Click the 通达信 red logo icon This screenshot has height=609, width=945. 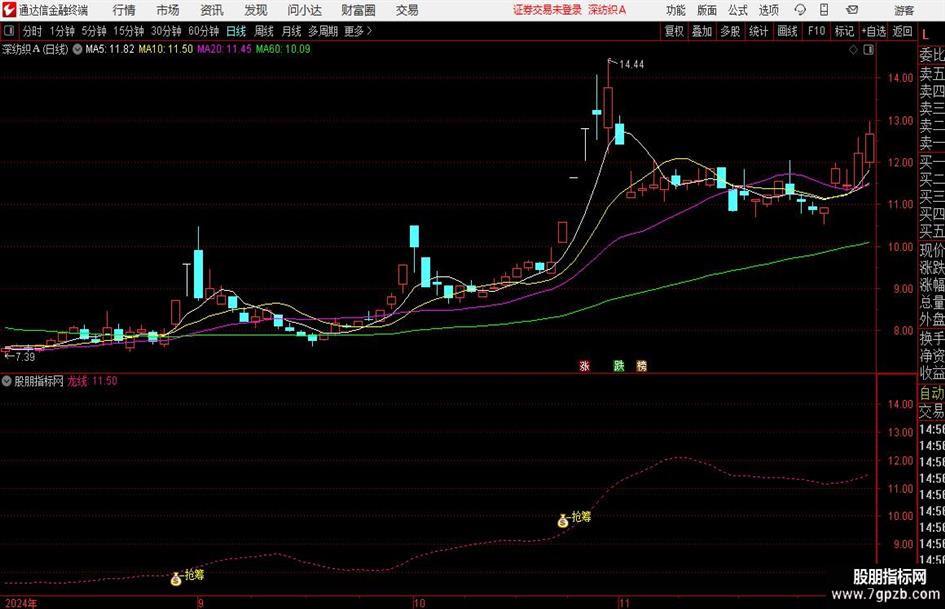pyautogui.click(x=9, y=10)
